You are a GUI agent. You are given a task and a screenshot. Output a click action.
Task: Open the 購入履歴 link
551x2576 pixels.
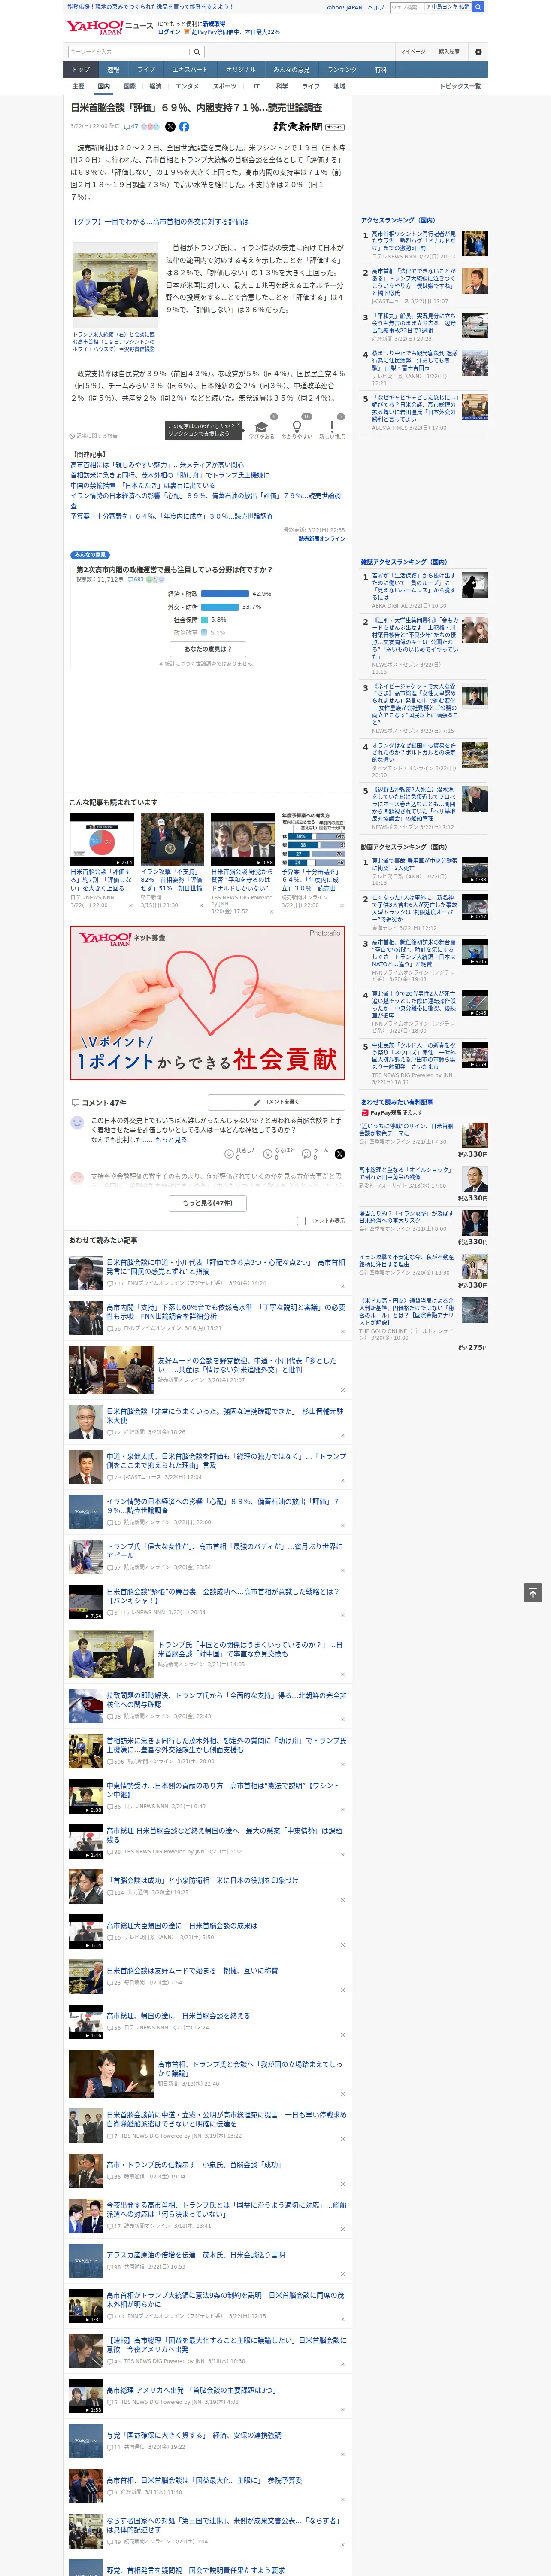tap(449, 52)
